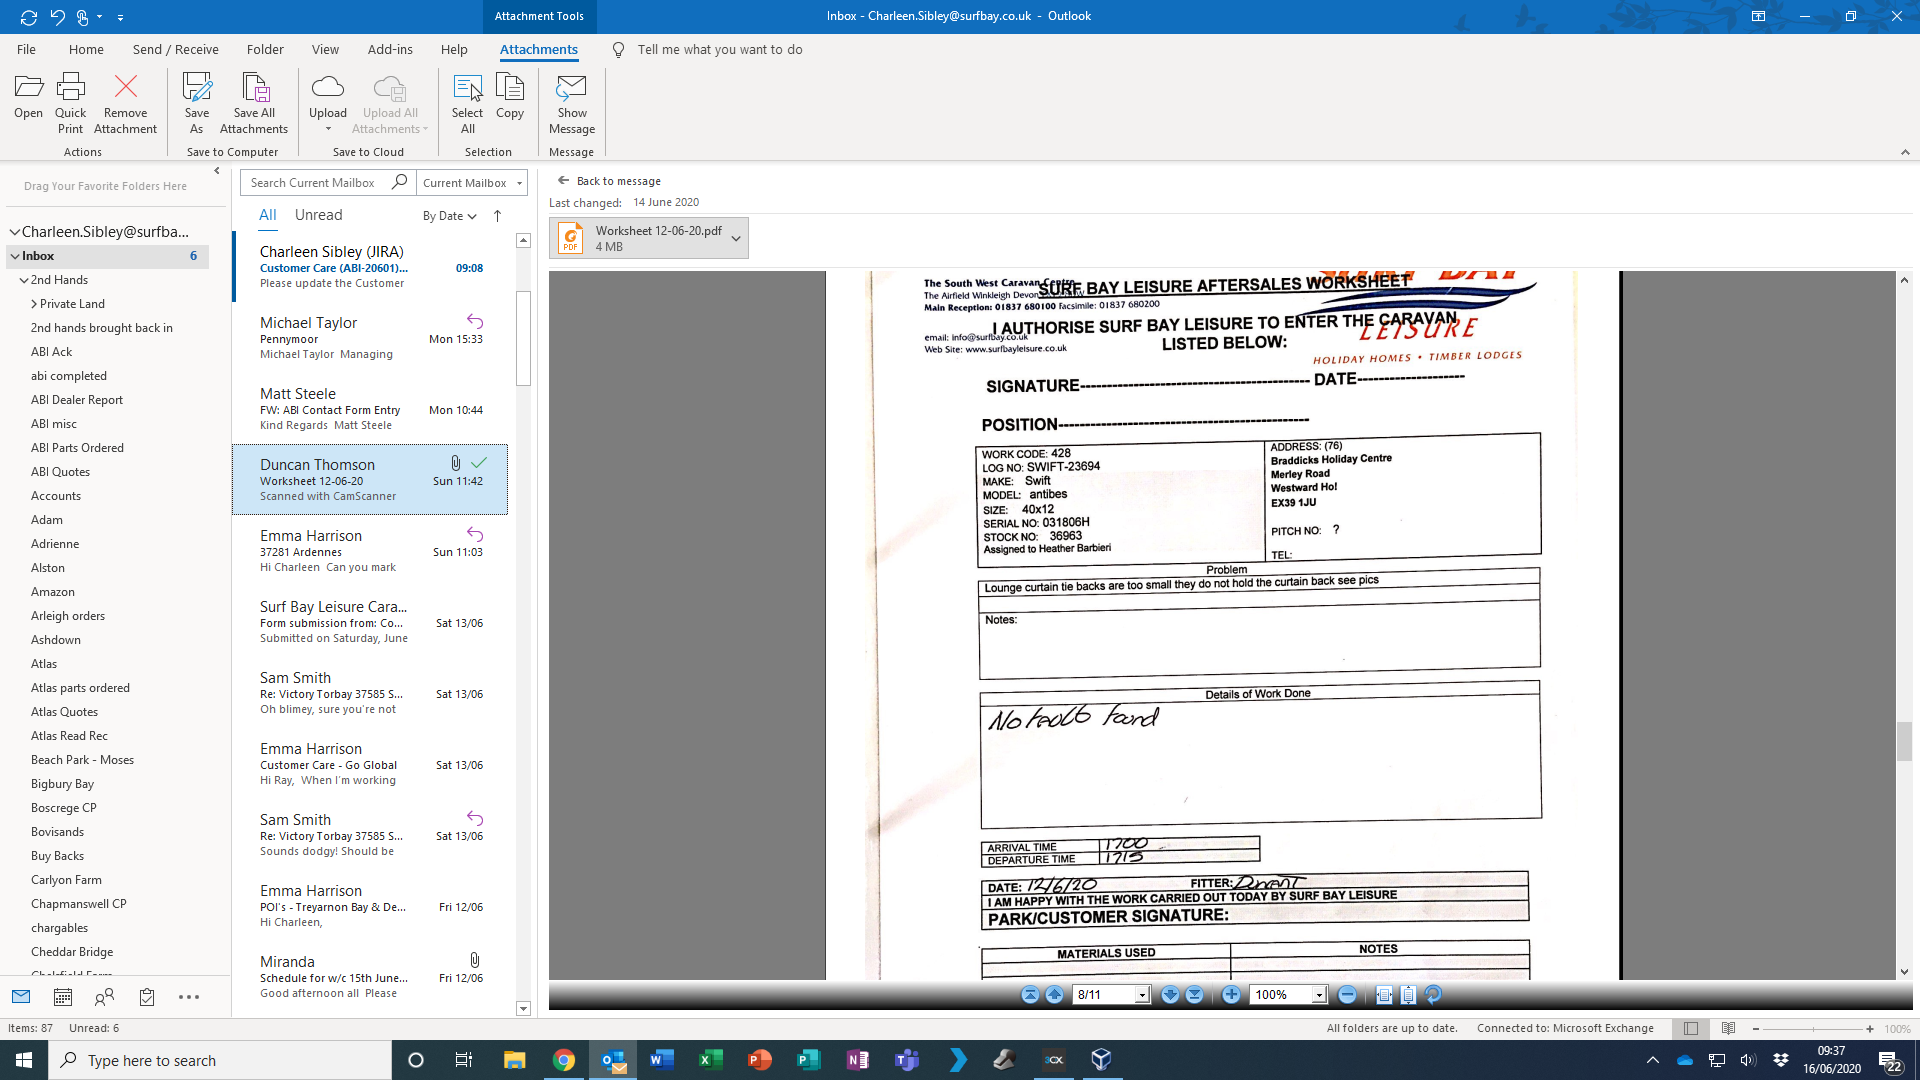Click the Outlook zoom slider in status bar
The width and height of the screenshot is (1920, 1080).
(1813, 1028)
